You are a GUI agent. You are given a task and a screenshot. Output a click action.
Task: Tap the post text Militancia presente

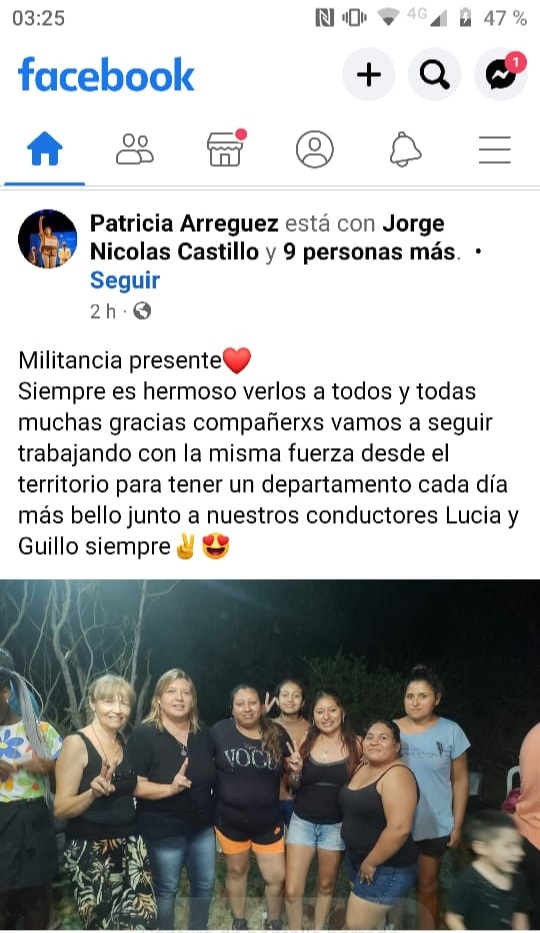tap(120, 361)
